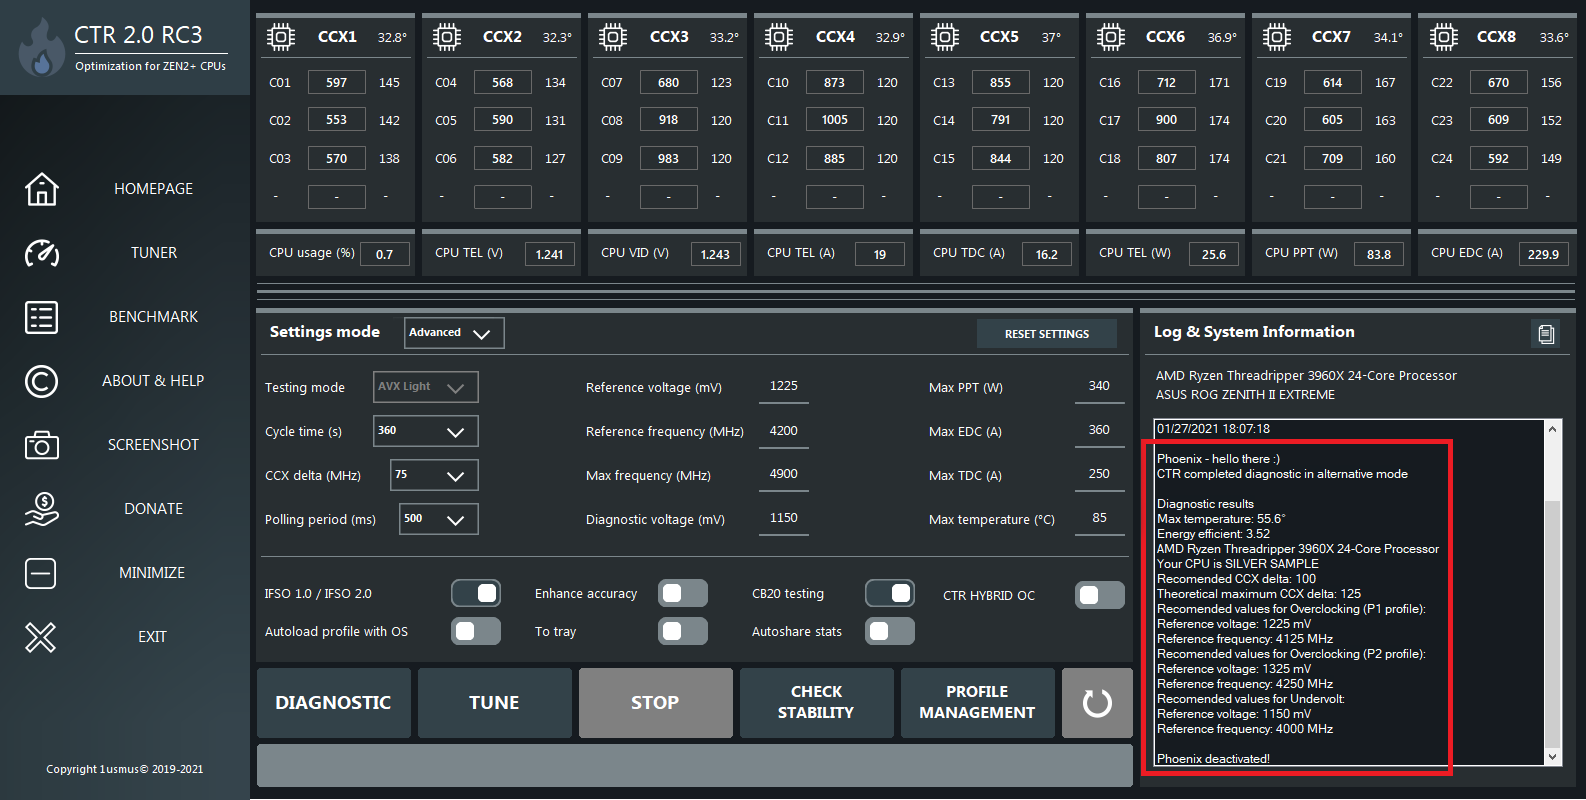Image resolution: width=1586 pixels, height=800 pixels.
Task: Open the Polling period dropdown
Action: [x=439, y=519]
